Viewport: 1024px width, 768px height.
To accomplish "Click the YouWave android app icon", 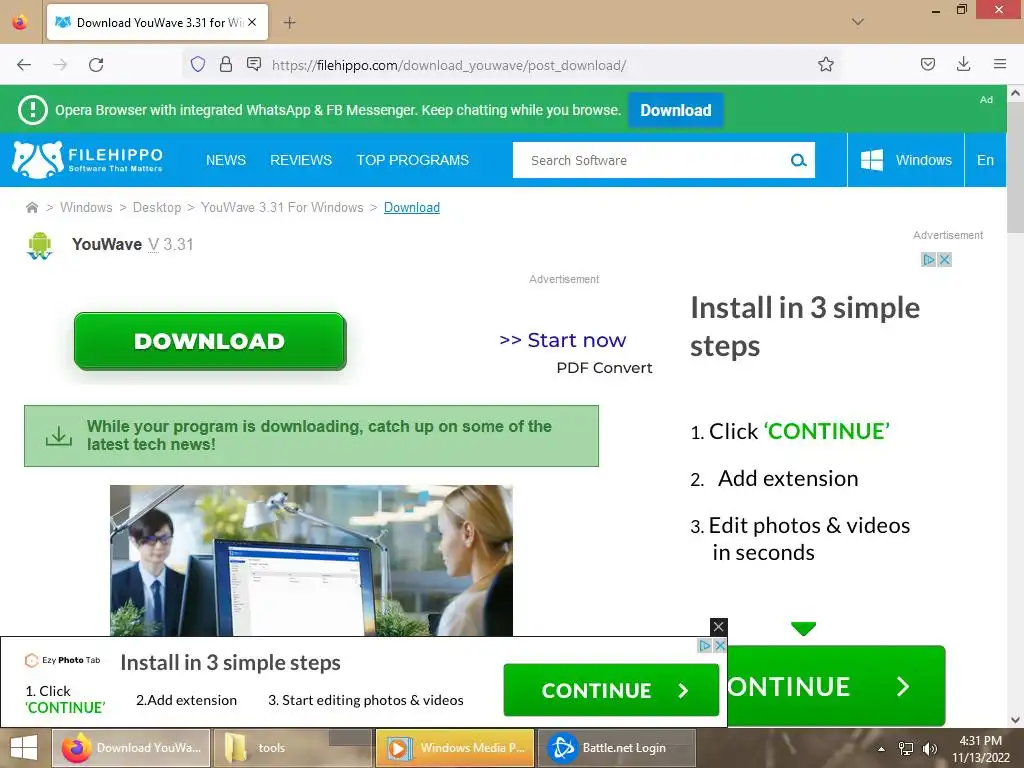I will [x=39, y=246].
